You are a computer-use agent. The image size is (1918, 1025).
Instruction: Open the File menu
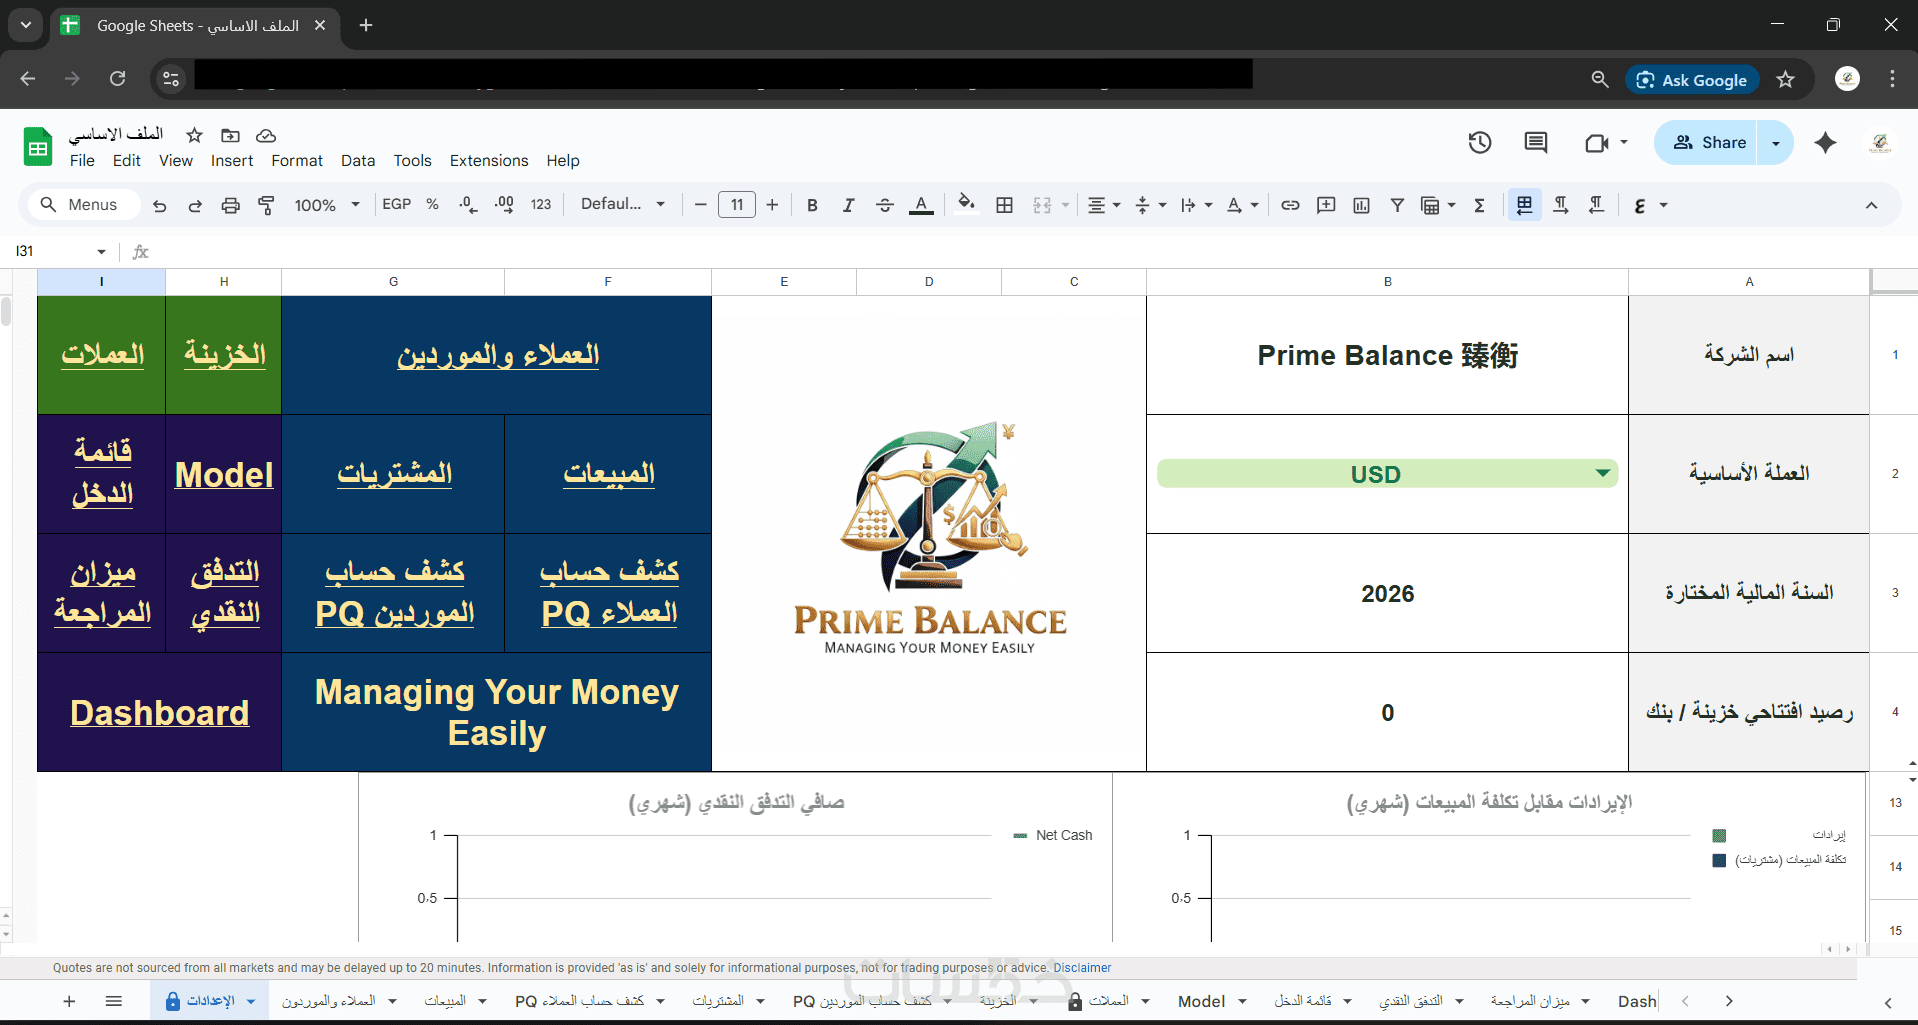pyautogui.click(x=82, y=161)
